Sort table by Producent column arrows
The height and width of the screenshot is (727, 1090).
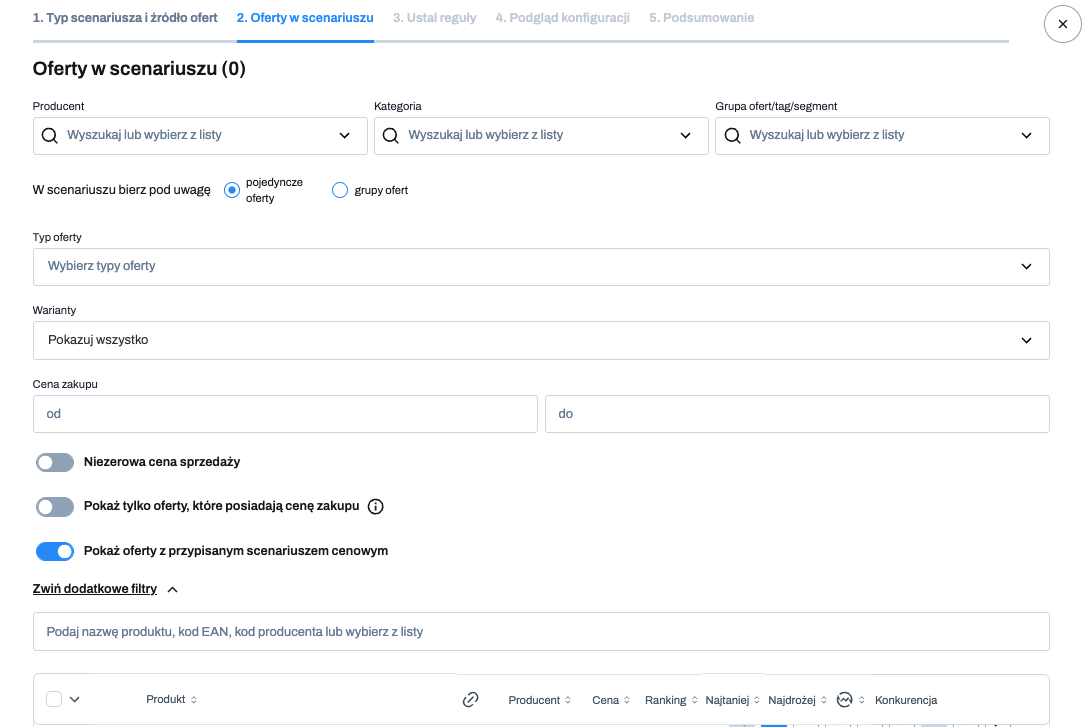pos(568,700)
